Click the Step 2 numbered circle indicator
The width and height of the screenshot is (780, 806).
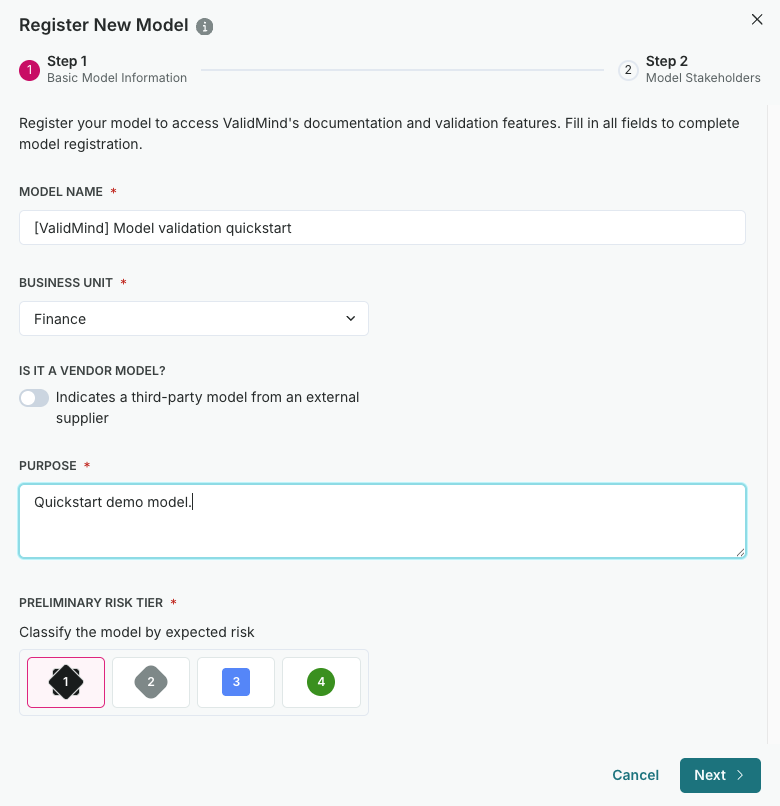tap(628, 70)
